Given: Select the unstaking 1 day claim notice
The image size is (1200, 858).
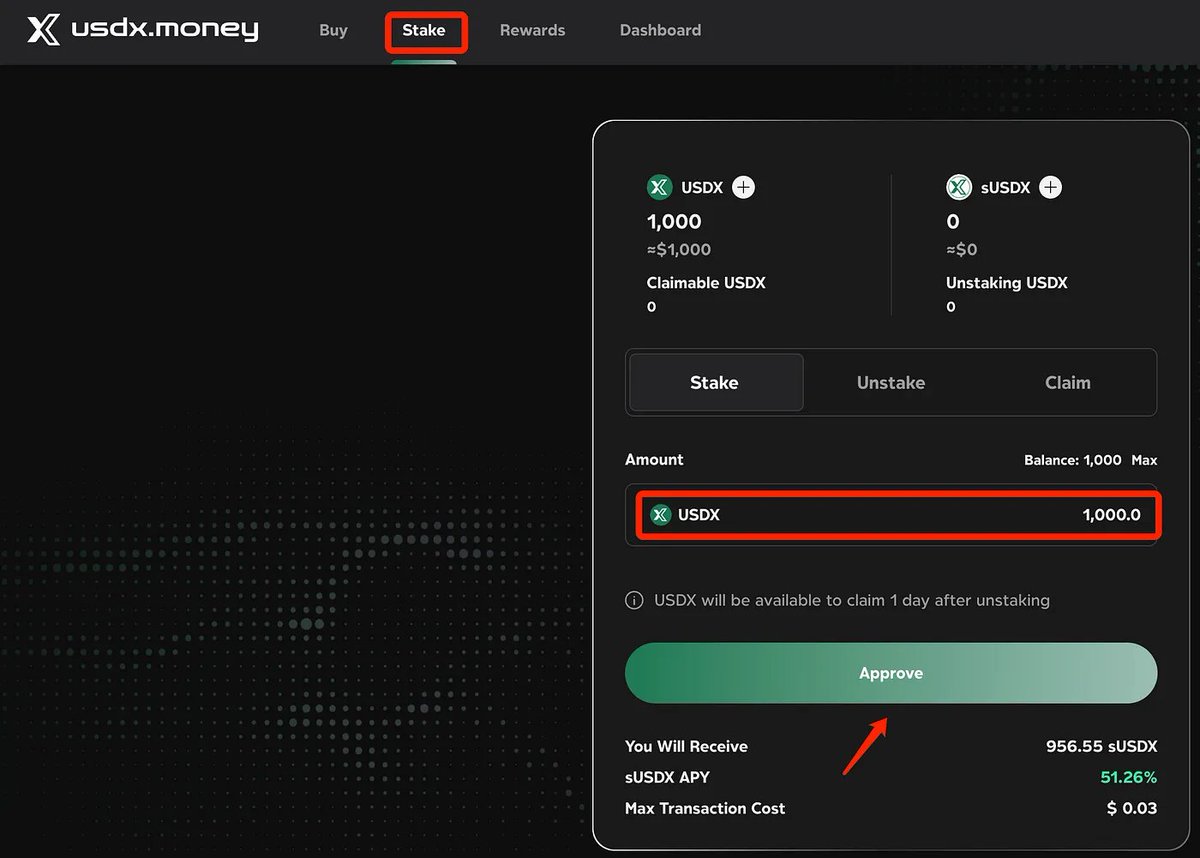Looking at the screenshot, I should click(x=852, y=601).
